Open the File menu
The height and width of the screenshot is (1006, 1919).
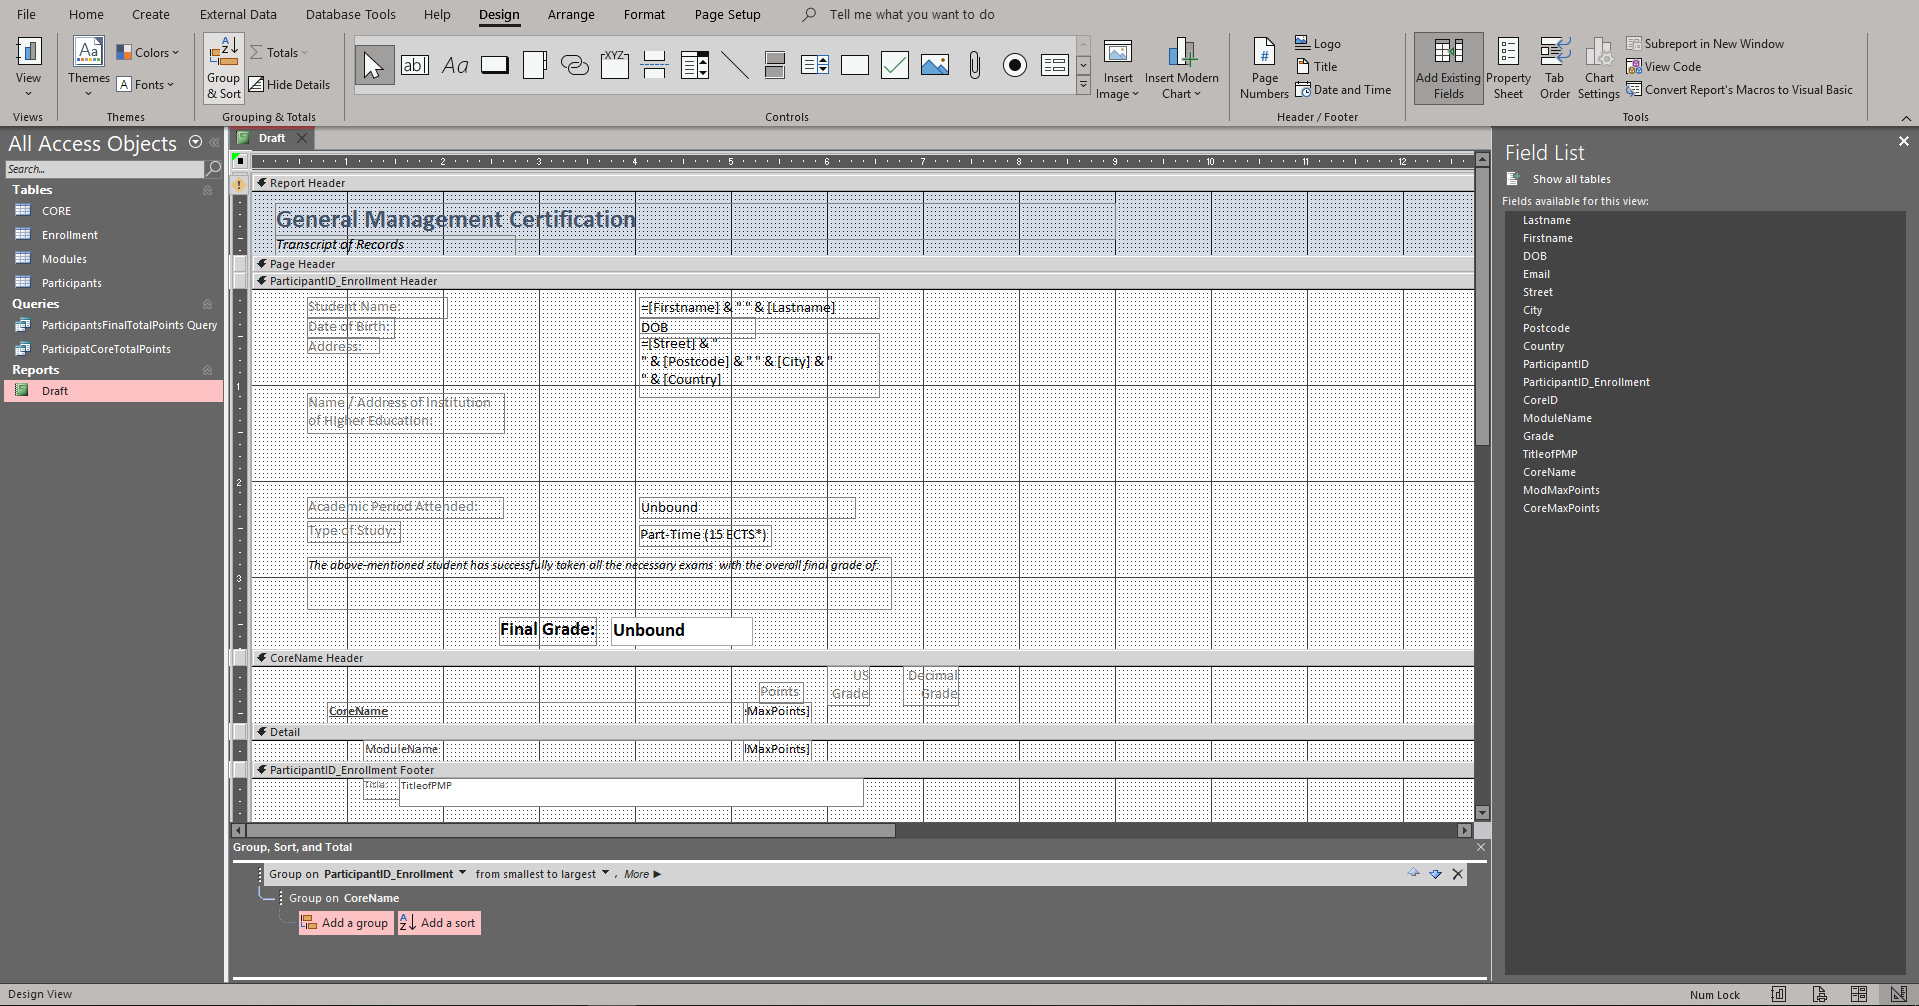click(x=26, y=14)
